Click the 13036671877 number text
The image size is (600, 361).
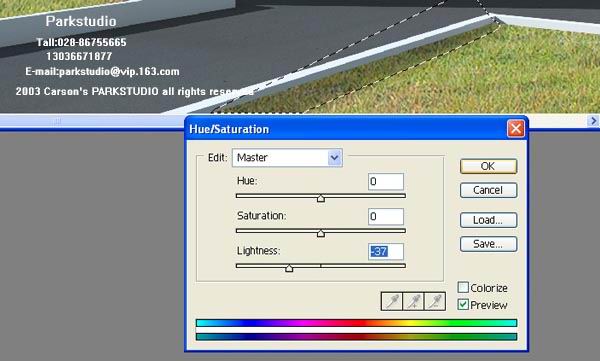point(79,56)
